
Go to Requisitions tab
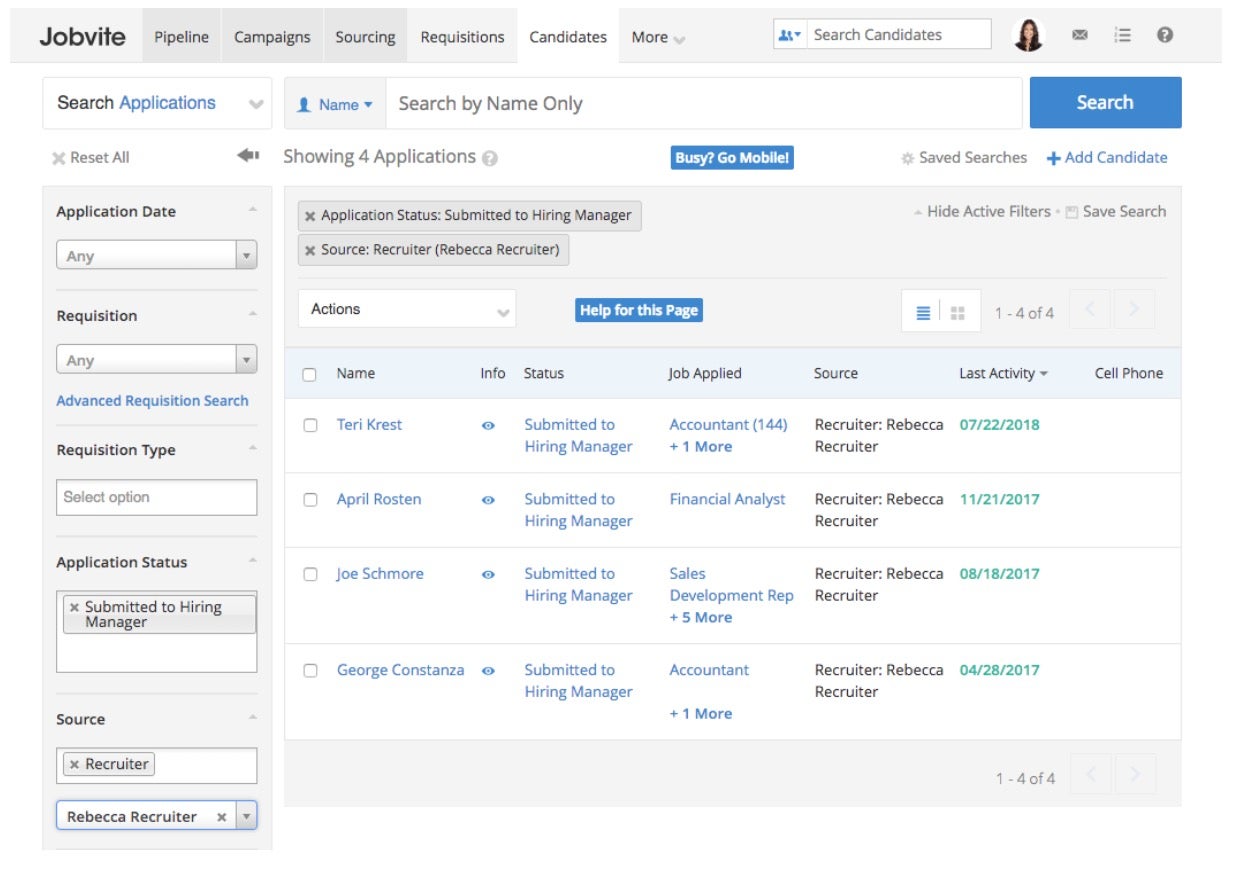click(462, 37)
